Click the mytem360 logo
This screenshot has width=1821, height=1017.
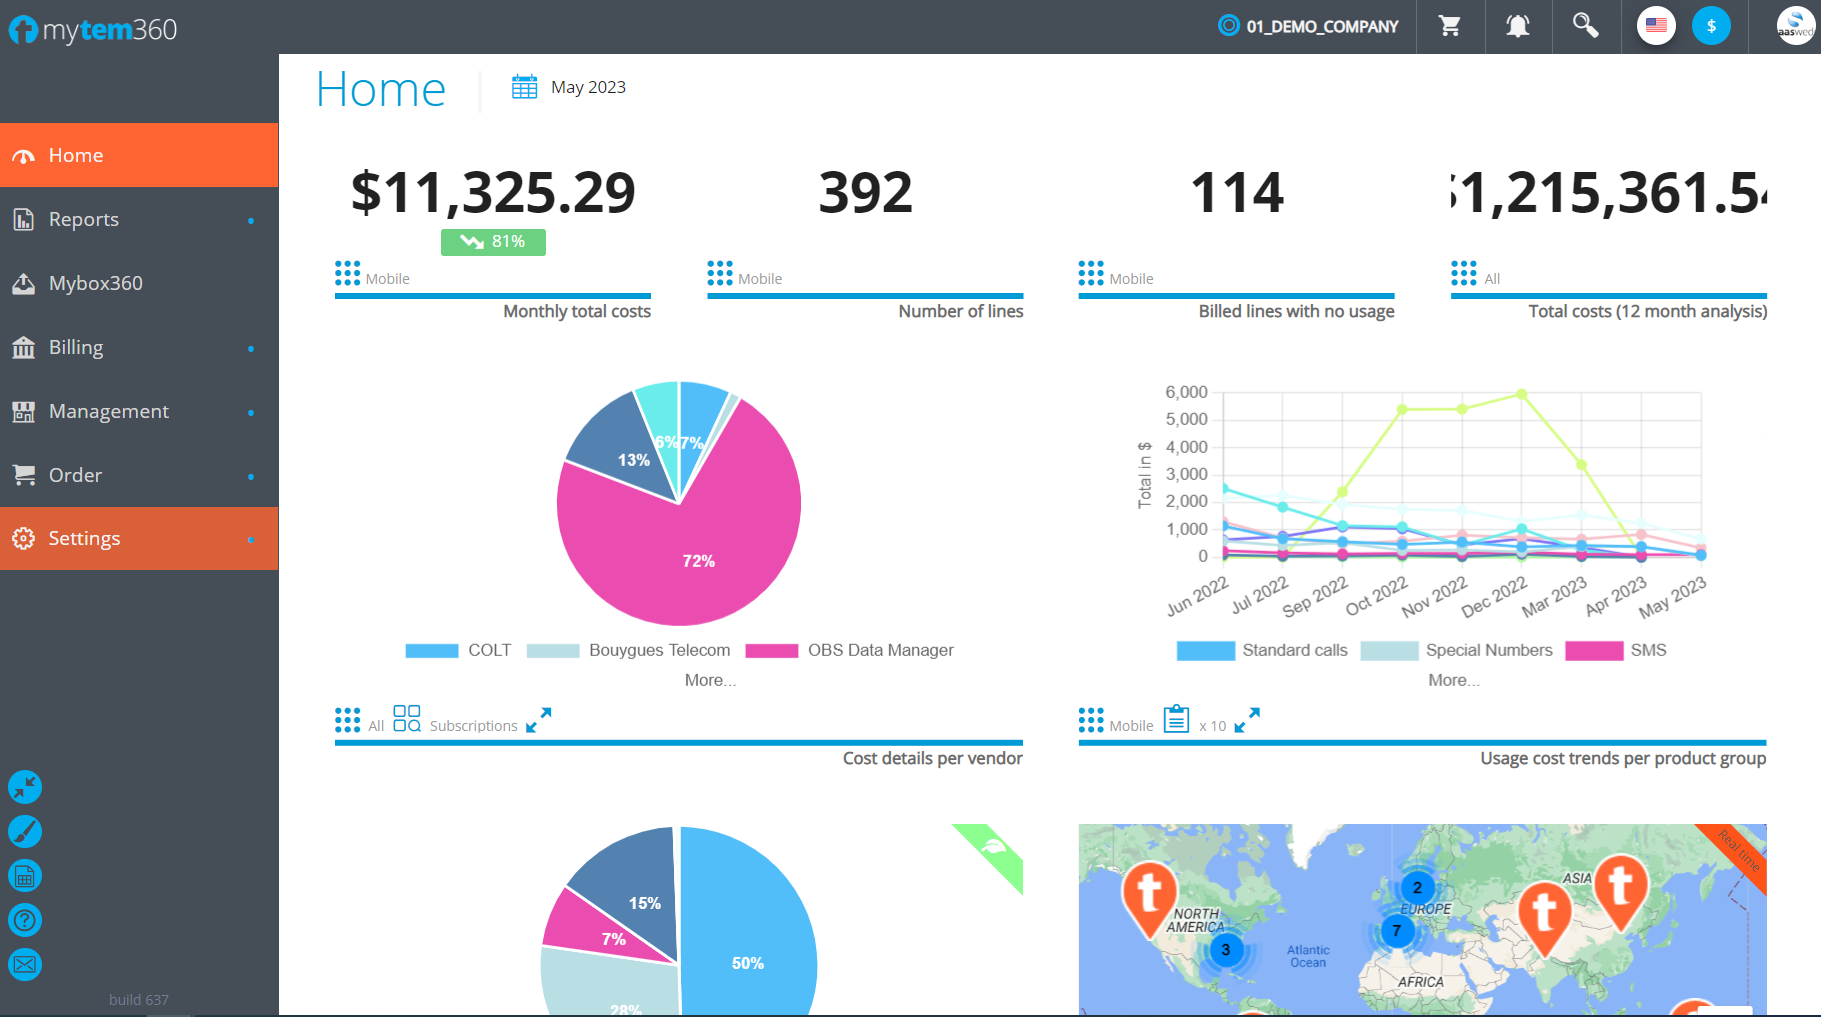pyautogui.click(x=93, y=29)
